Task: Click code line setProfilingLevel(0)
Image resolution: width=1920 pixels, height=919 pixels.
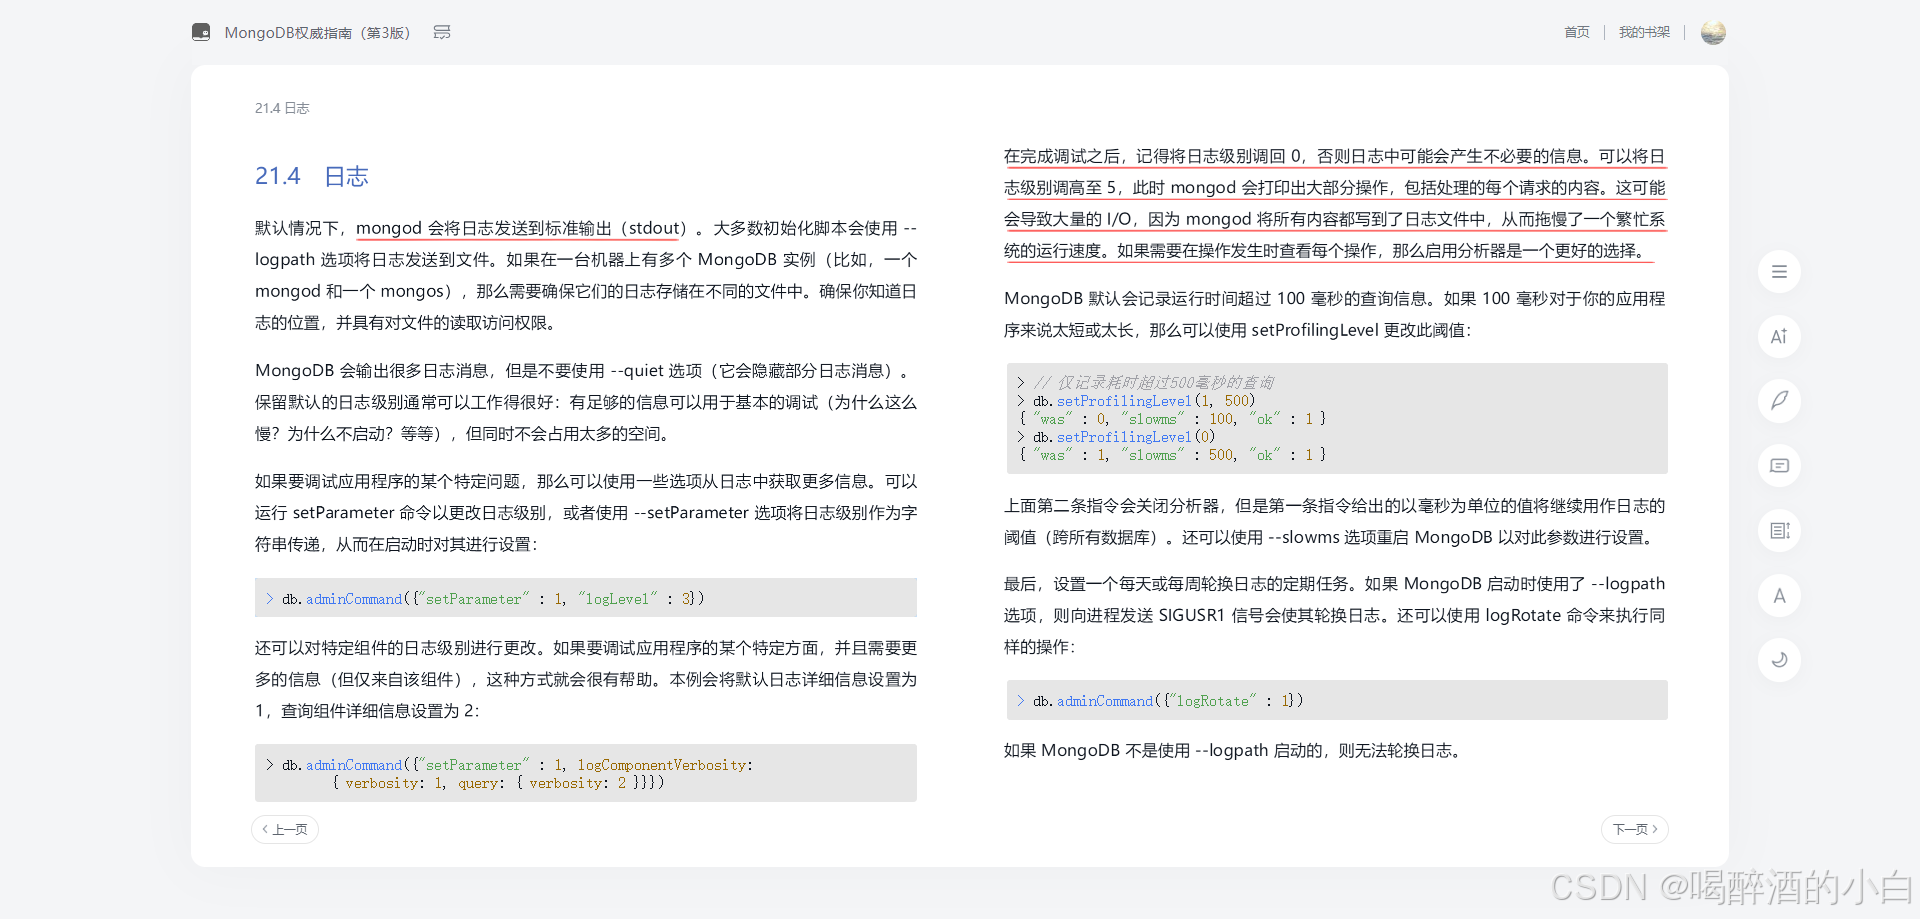Action: pyautogui.click(x=1116, y=437)
